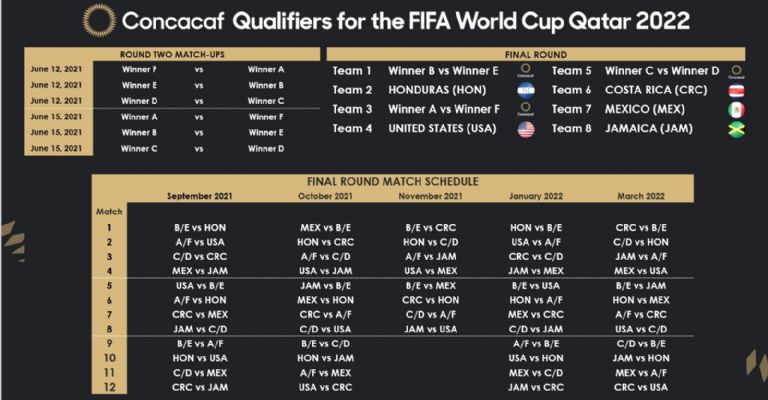Image resolution: width=768 pixels, height=400 pixels.
Task: Click USA vs MEX in November 2021
Action: [x=431, y=271]
